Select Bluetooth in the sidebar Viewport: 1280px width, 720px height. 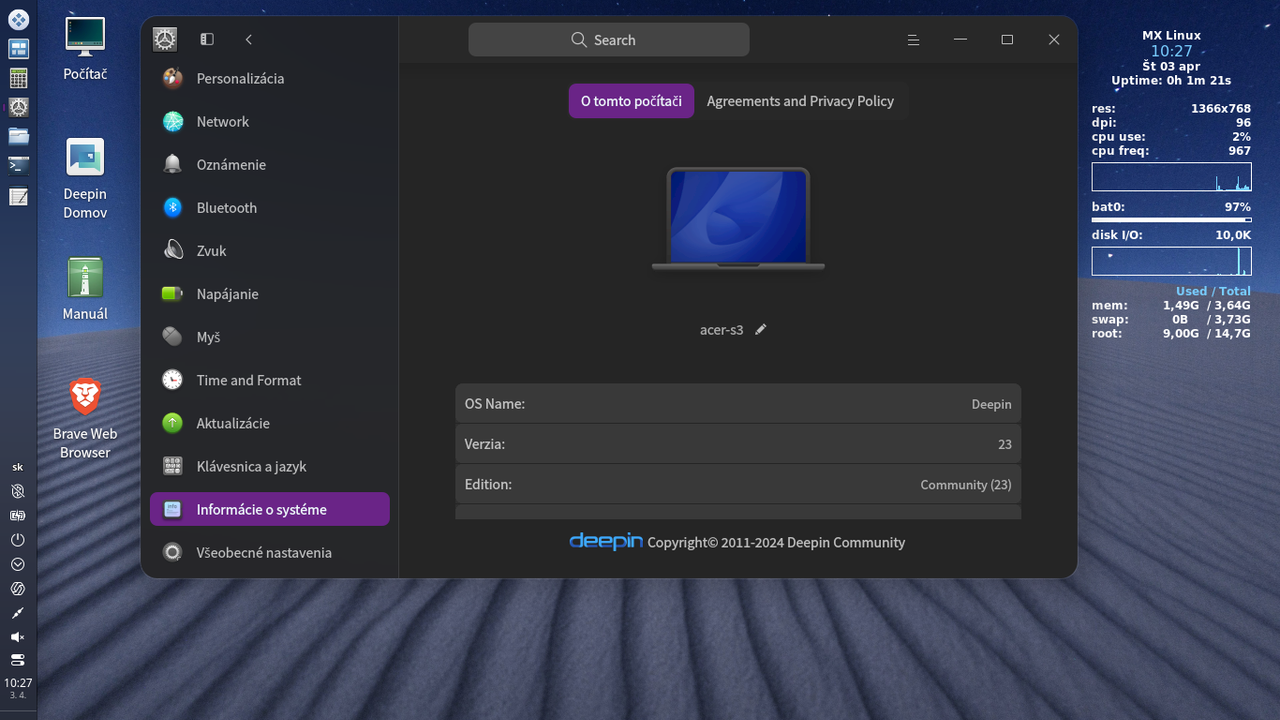pos(269,207)
